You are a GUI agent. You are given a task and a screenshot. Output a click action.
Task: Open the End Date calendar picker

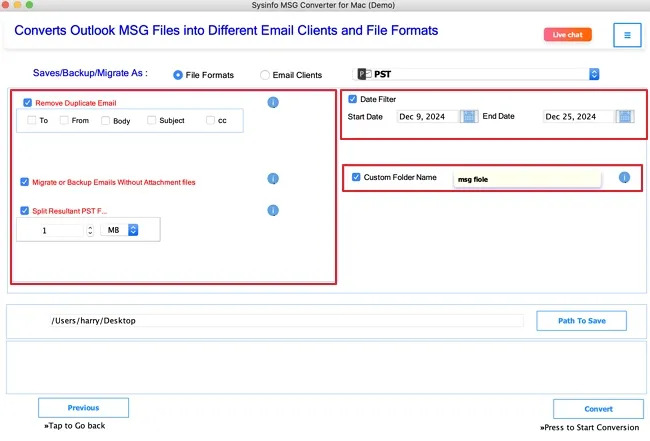625,116
